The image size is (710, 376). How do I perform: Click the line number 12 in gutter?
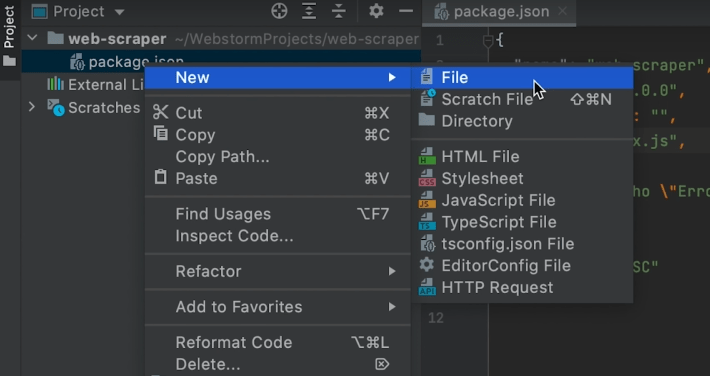point(436,318)
